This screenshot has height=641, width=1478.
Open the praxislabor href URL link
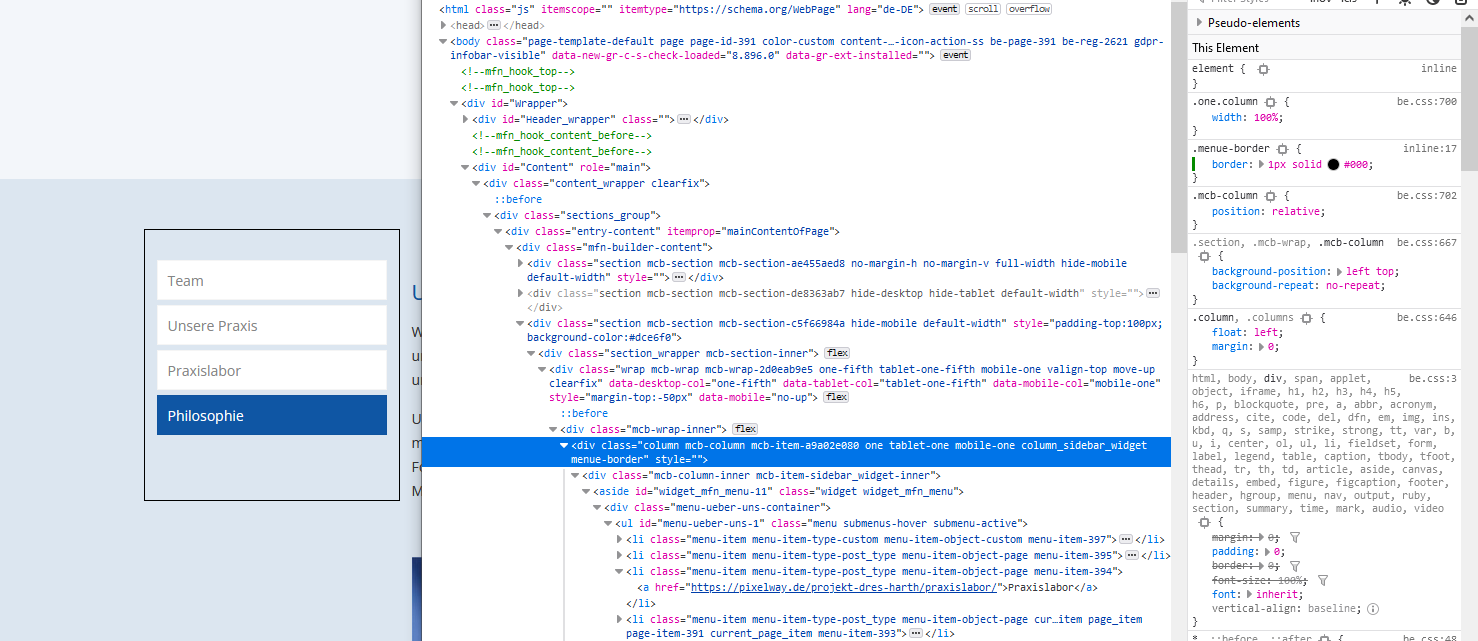point(844,588)
